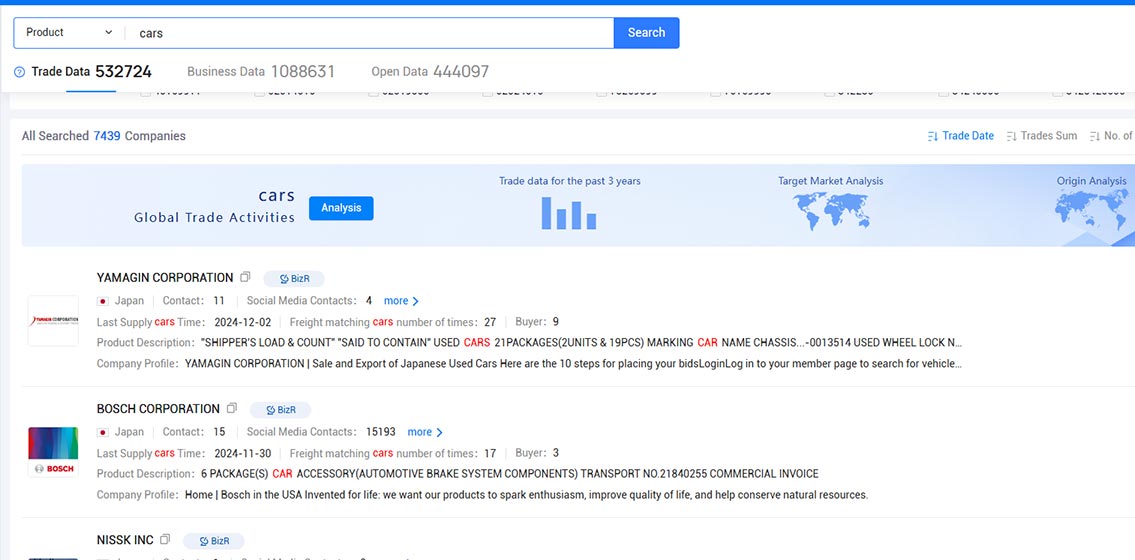The height and width of the screenshot is (560, 1135).
Task: Click the search field containing "cars"
Action: point(369,33)
